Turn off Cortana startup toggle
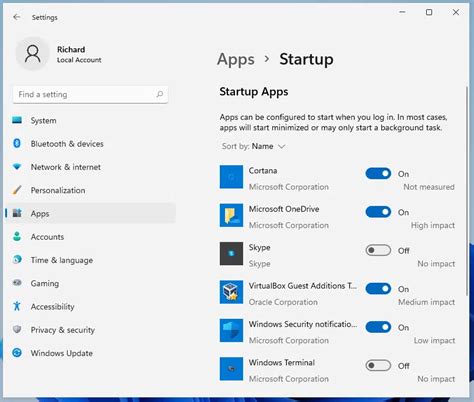The height and width of the screenshot is (402, 474). (378, 174)
